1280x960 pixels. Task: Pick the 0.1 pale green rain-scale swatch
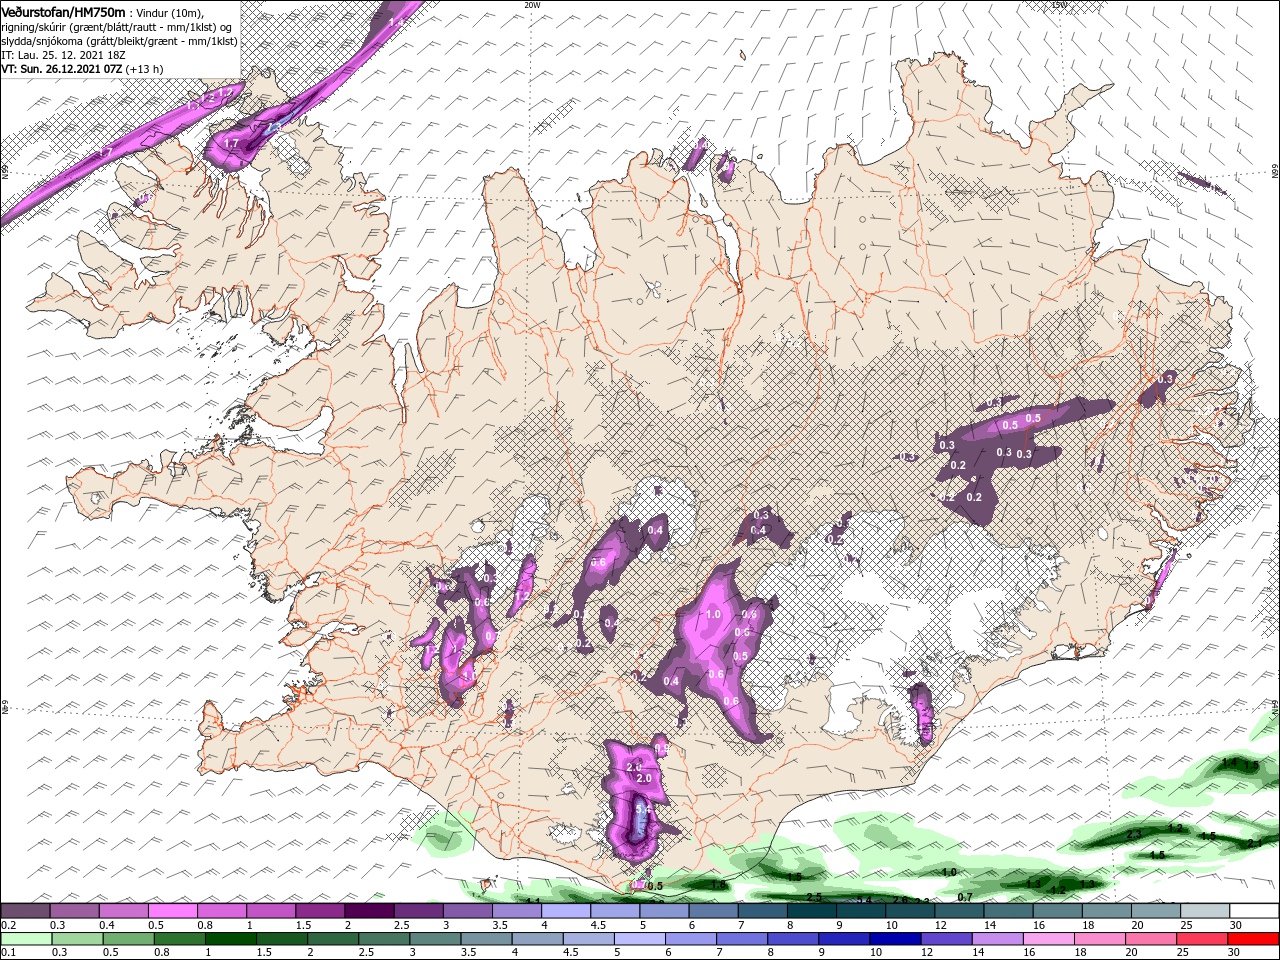tap(26, 939)
